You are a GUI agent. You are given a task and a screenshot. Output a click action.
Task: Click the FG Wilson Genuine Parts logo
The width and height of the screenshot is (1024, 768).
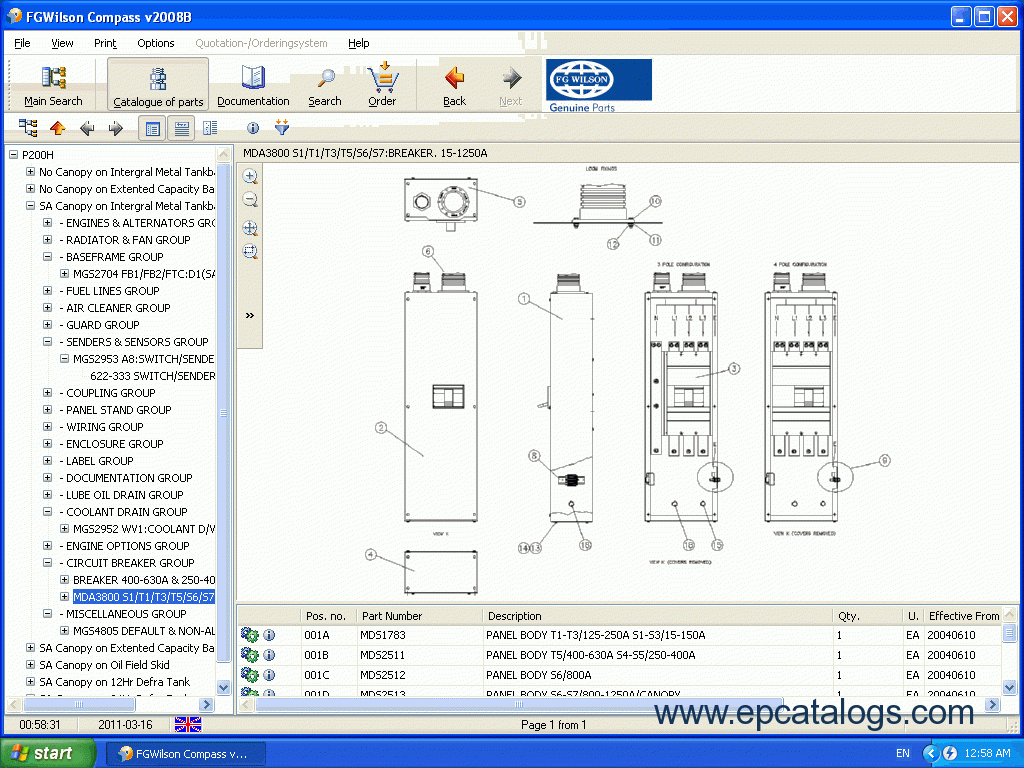click(599, 86)
